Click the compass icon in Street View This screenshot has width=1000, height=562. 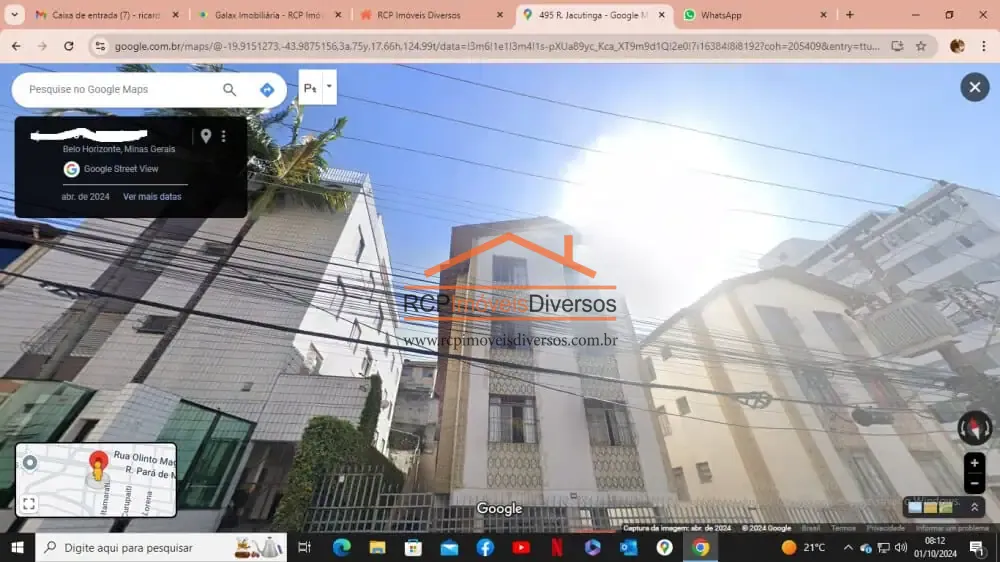coord(974,427)
